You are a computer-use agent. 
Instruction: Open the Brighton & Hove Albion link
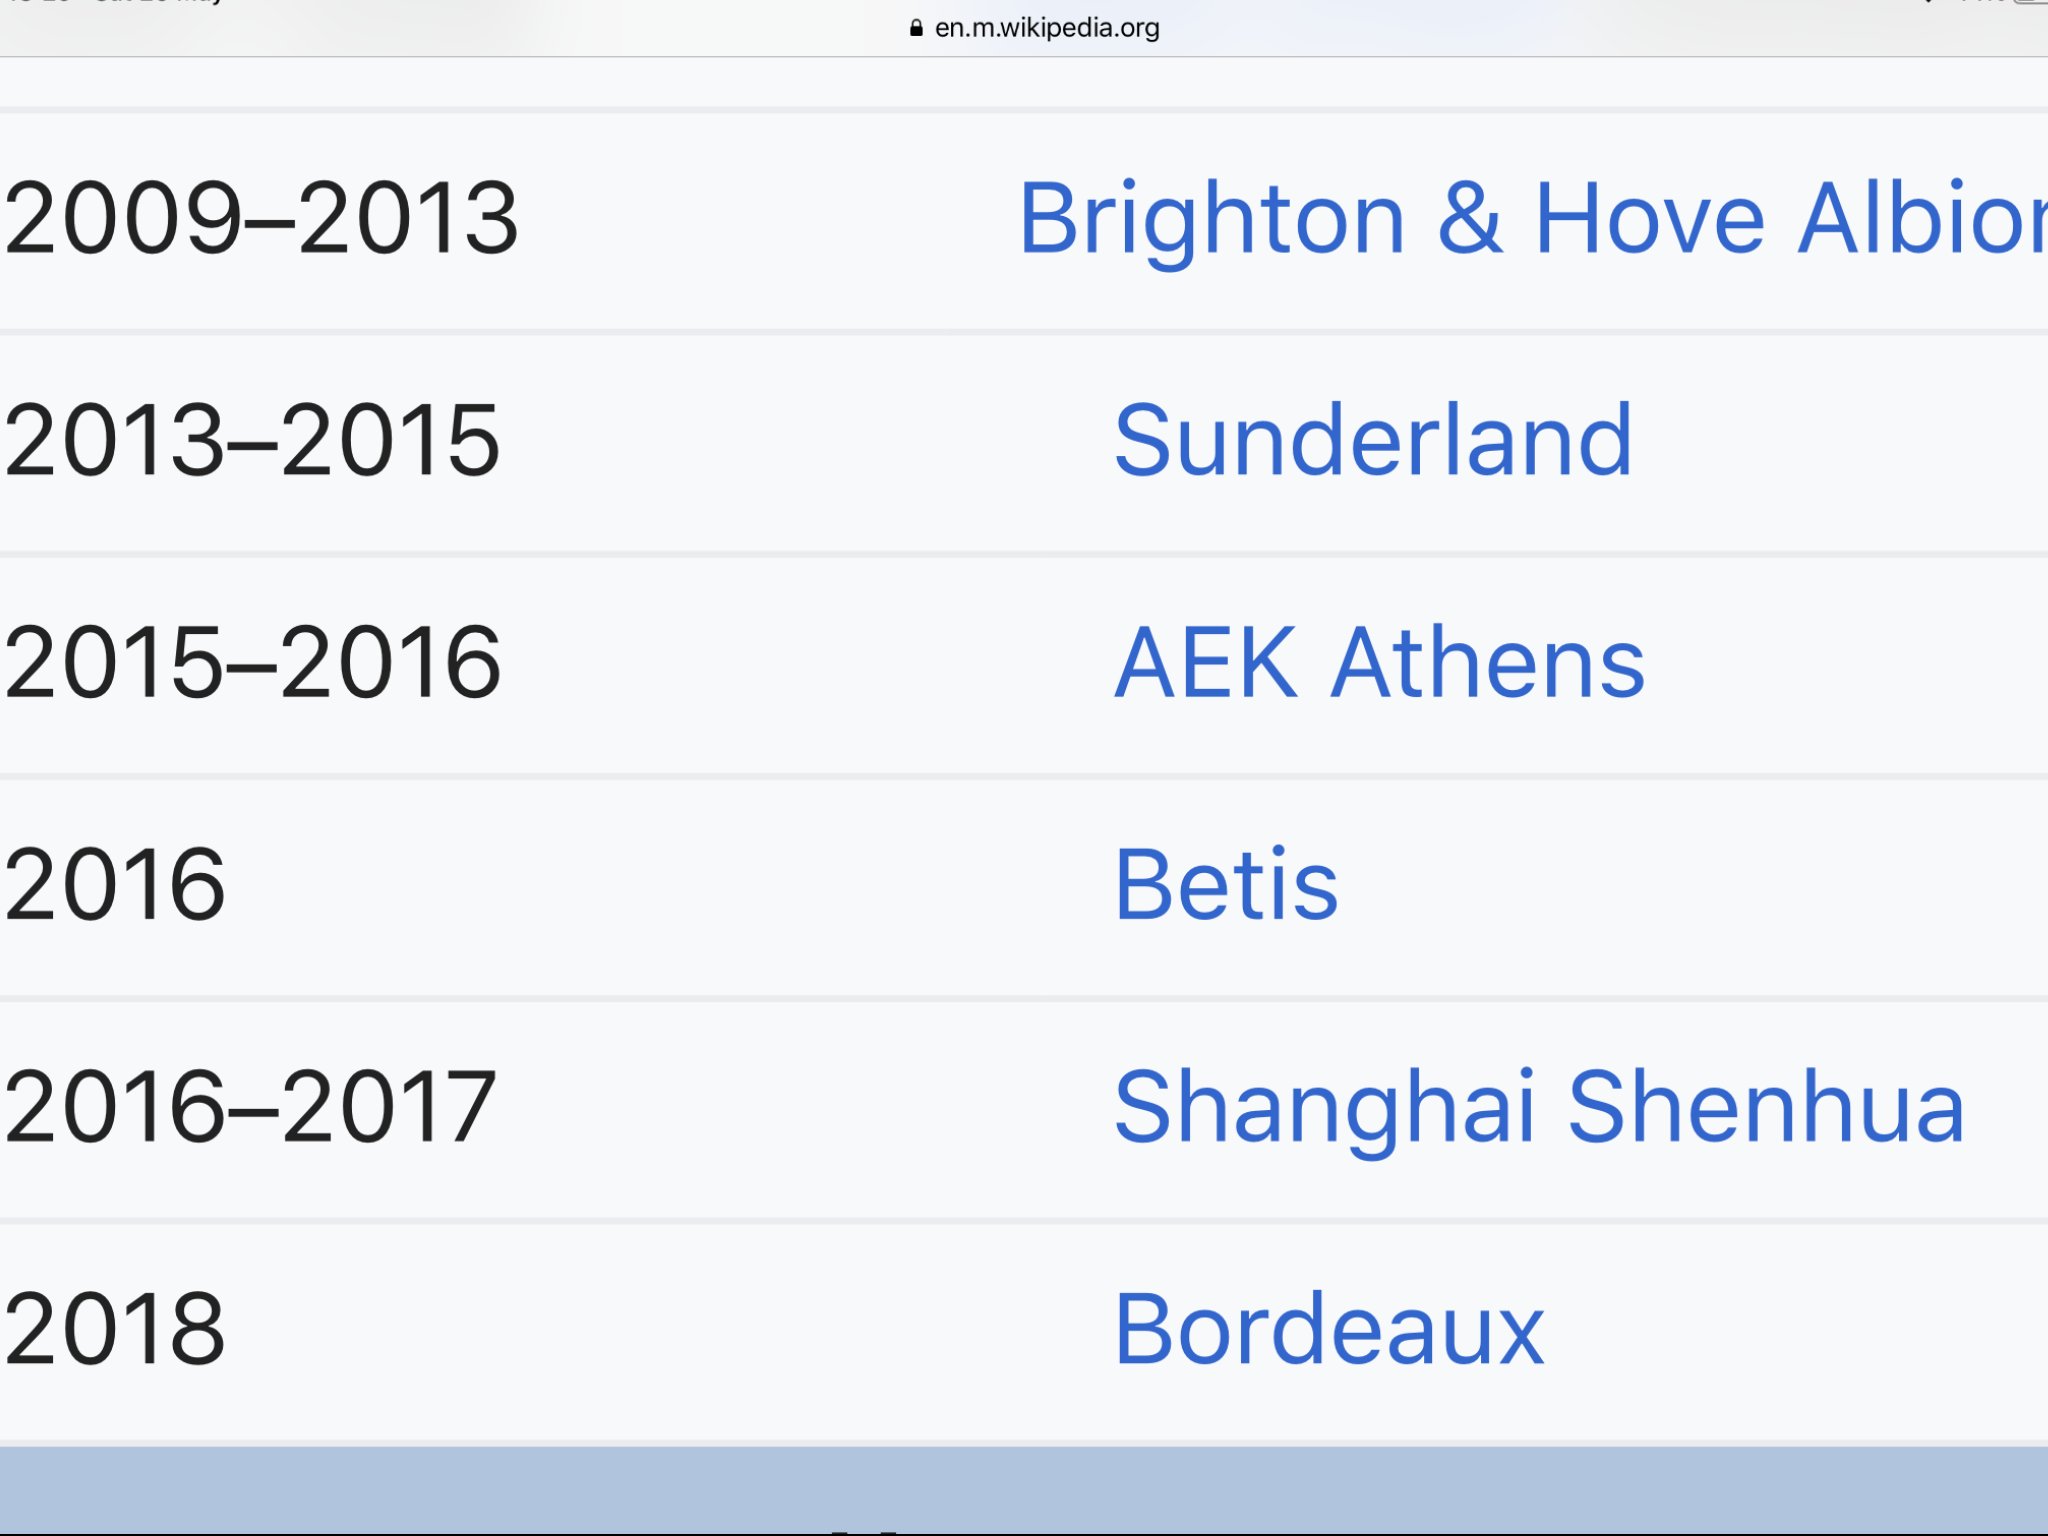(x=1532, y=219)
